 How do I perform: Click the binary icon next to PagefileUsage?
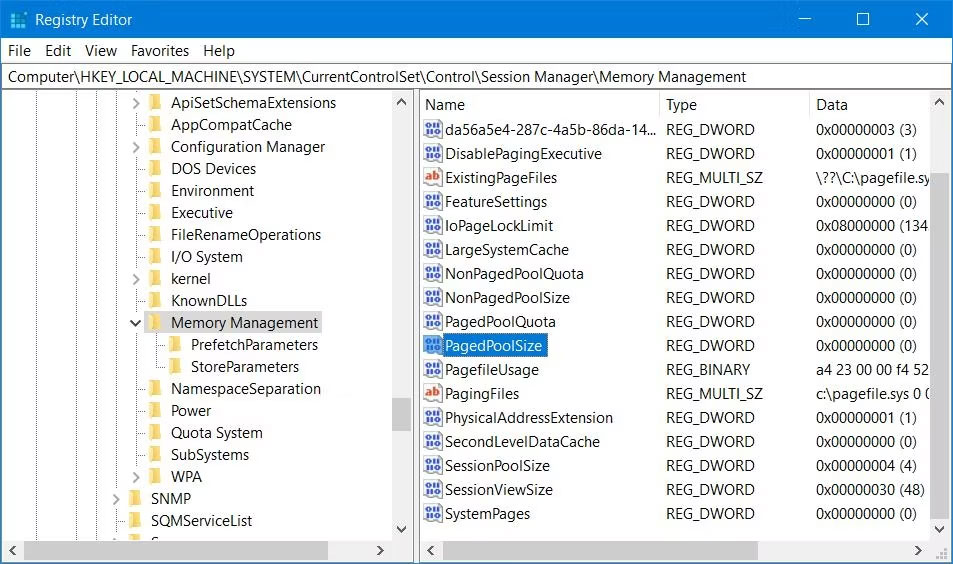[432, 370]
